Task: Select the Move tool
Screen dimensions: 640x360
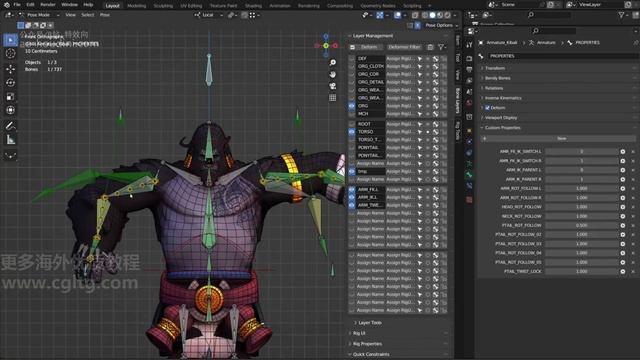Action: 11,69
